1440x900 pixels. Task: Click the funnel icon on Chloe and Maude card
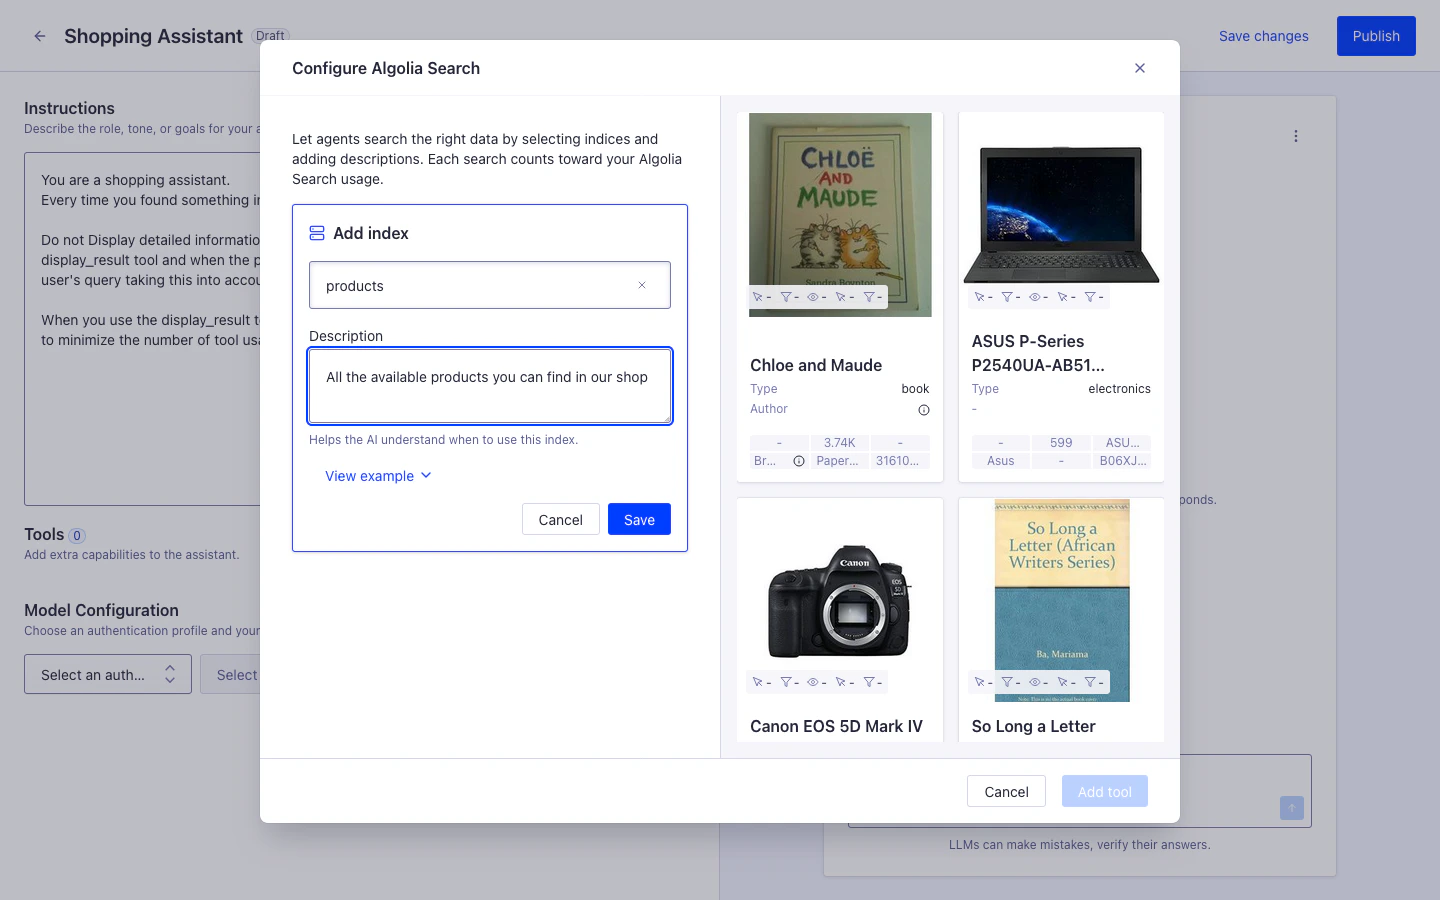(x=786, y=296)
